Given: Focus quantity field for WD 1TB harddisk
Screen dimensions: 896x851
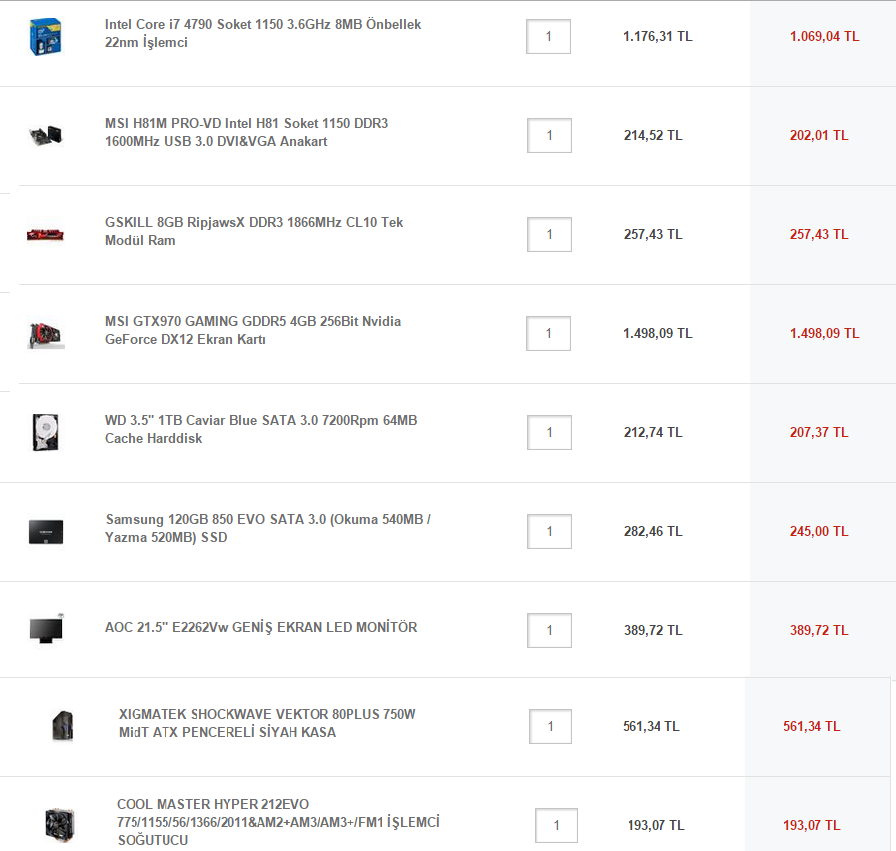Looking at the screenshot, I should 549,433.
